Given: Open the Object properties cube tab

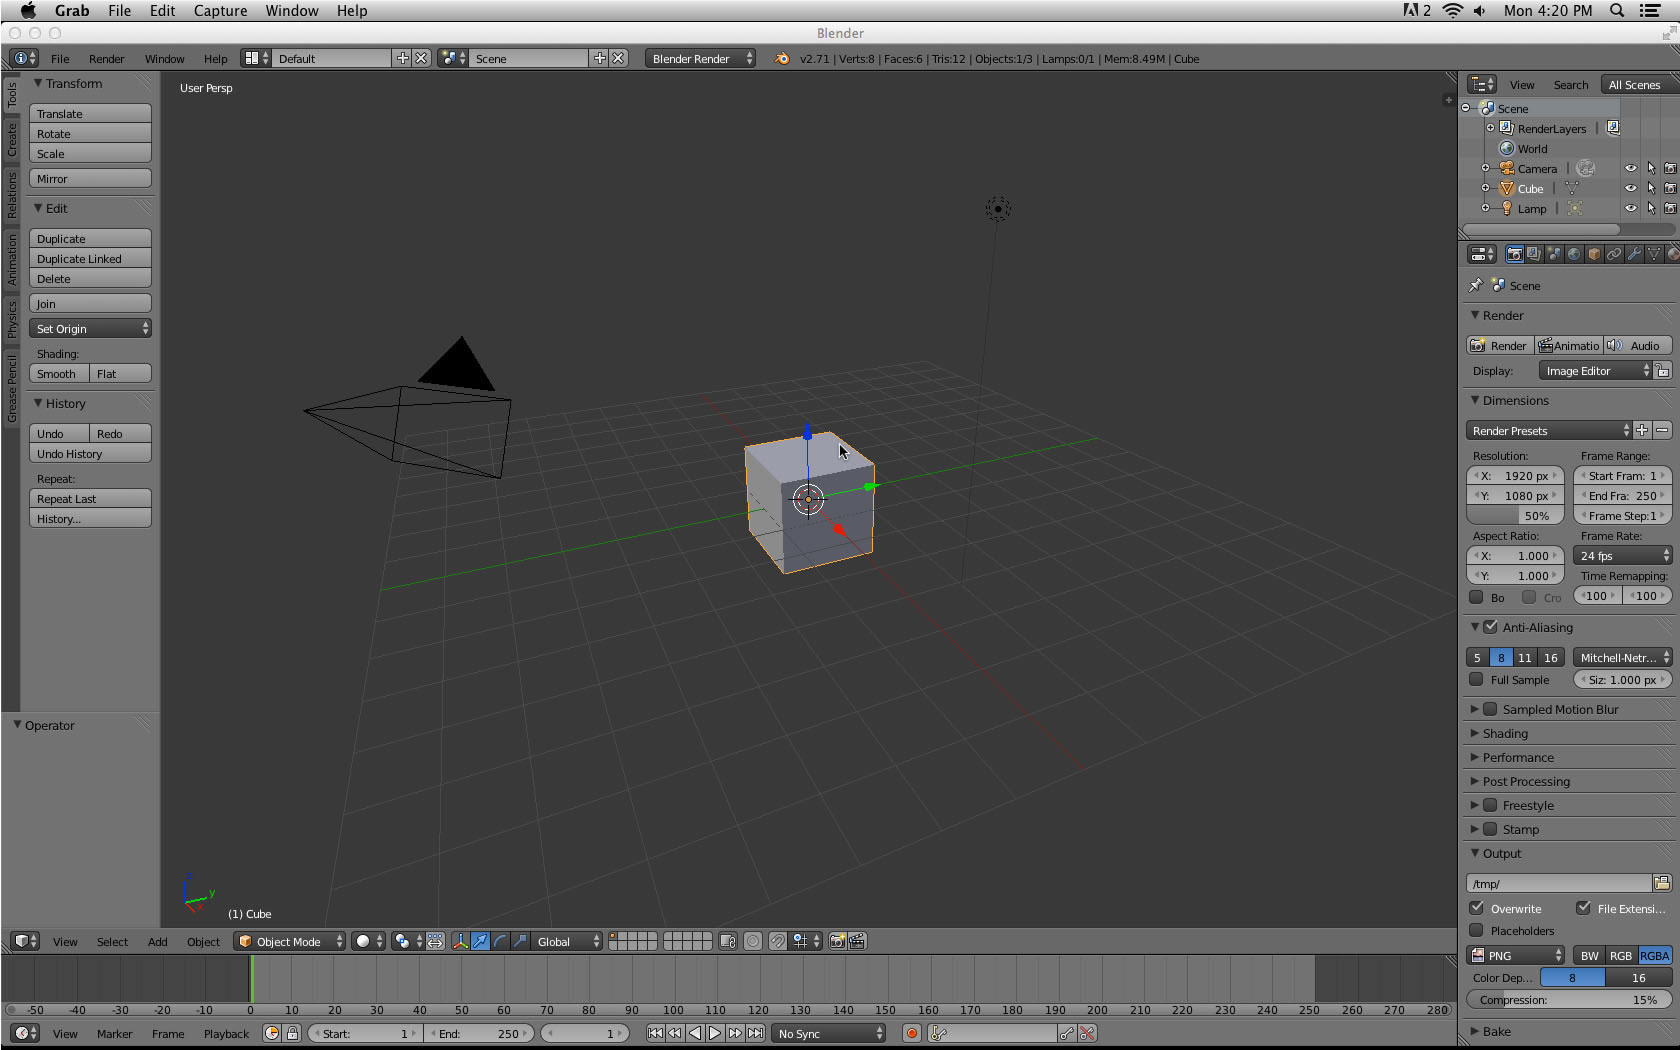Looking at the screenshot, I should pyautogui.click(x=1594, y=254).
